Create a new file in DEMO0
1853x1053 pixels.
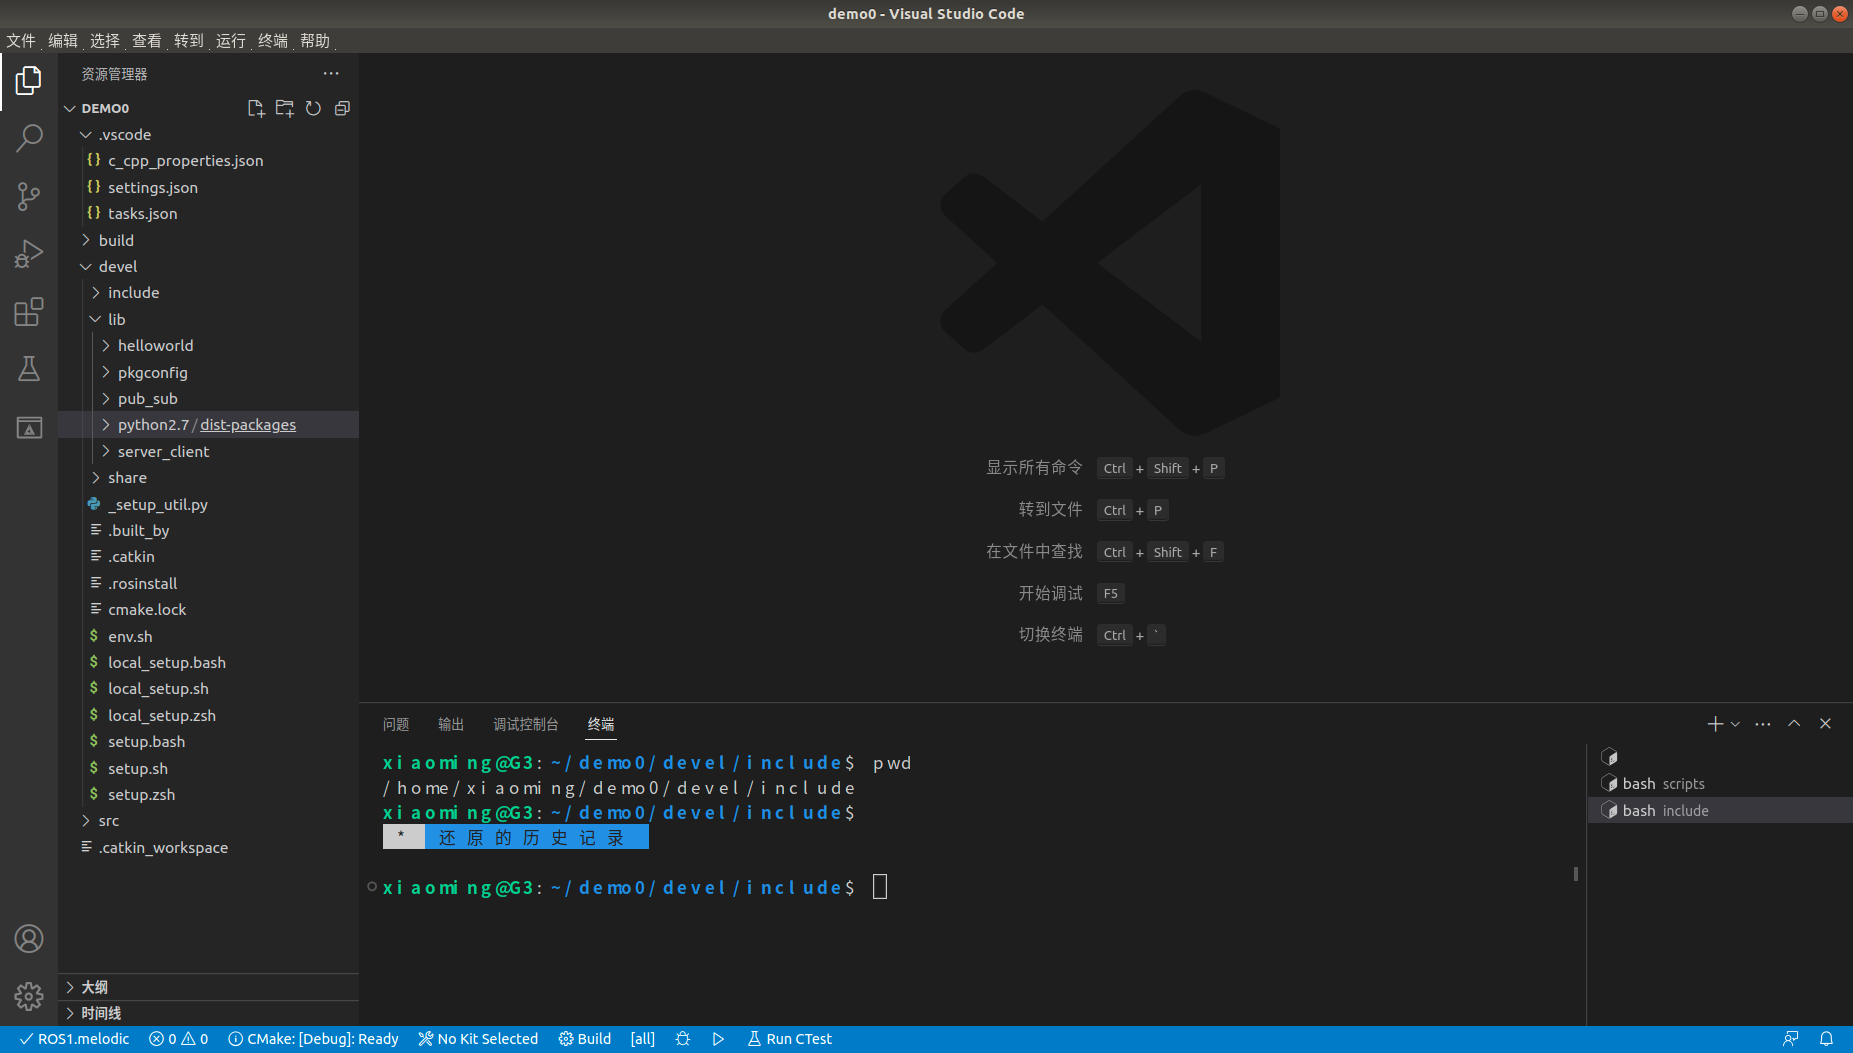(256, 108)
